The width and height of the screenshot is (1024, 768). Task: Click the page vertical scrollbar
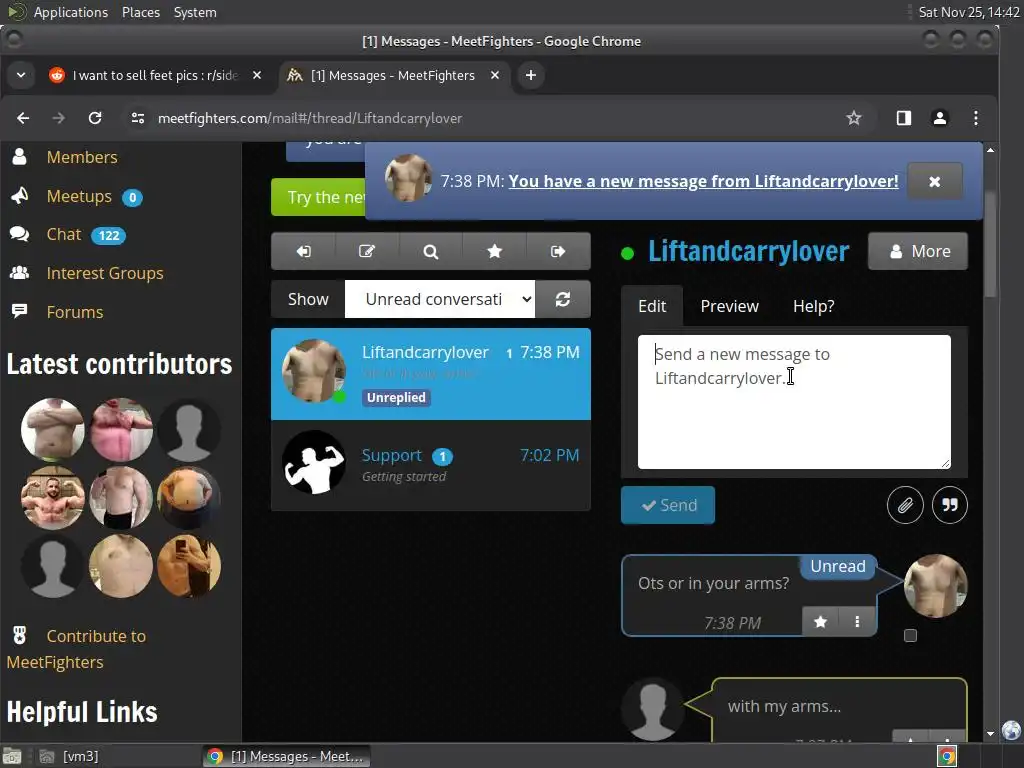(990, 244)
